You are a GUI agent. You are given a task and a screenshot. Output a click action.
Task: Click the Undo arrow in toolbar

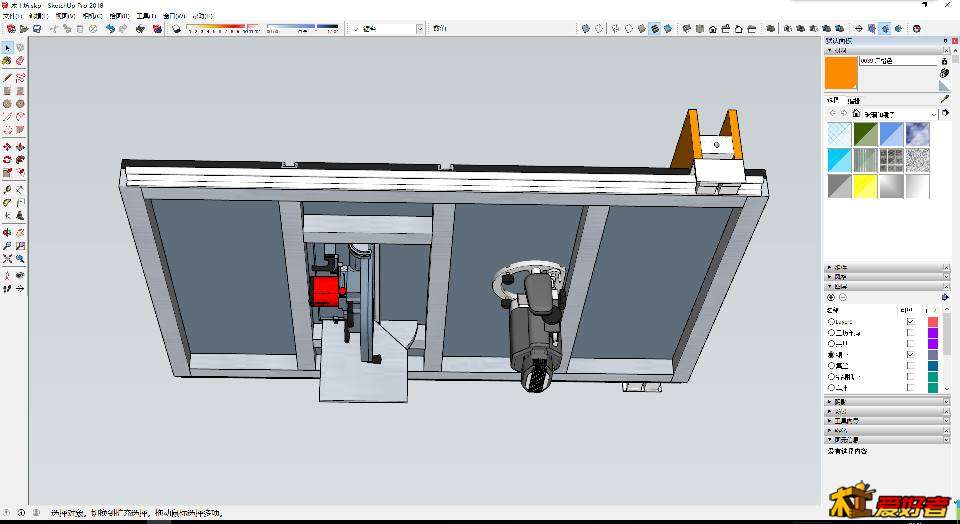110,28
